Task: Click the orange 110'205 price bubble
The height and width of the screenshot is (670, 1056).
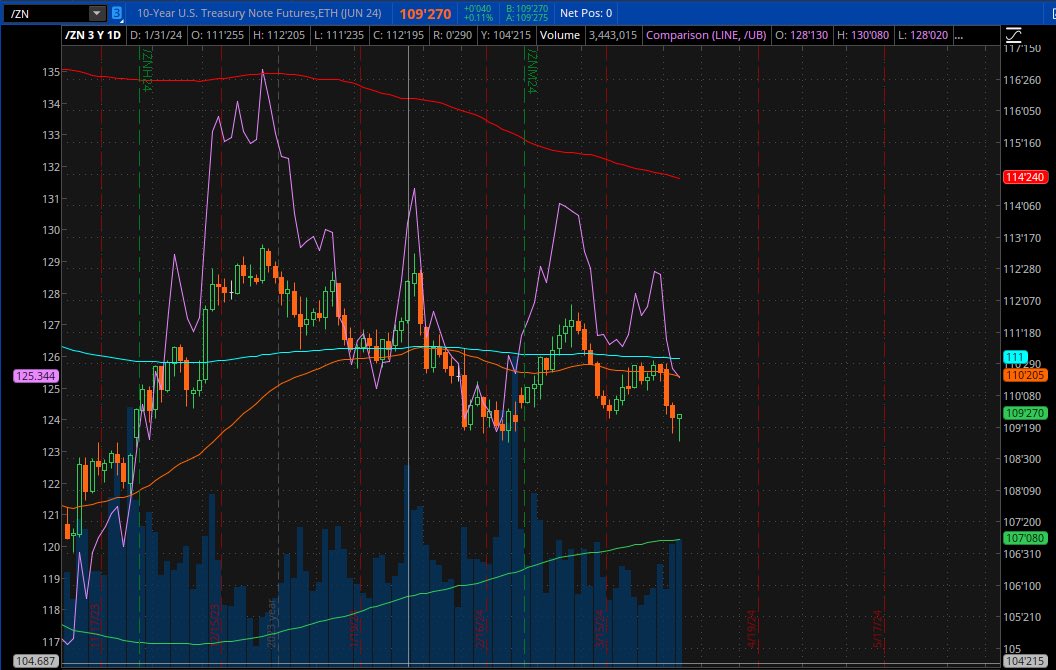Action: click(x=1024, y=375)
